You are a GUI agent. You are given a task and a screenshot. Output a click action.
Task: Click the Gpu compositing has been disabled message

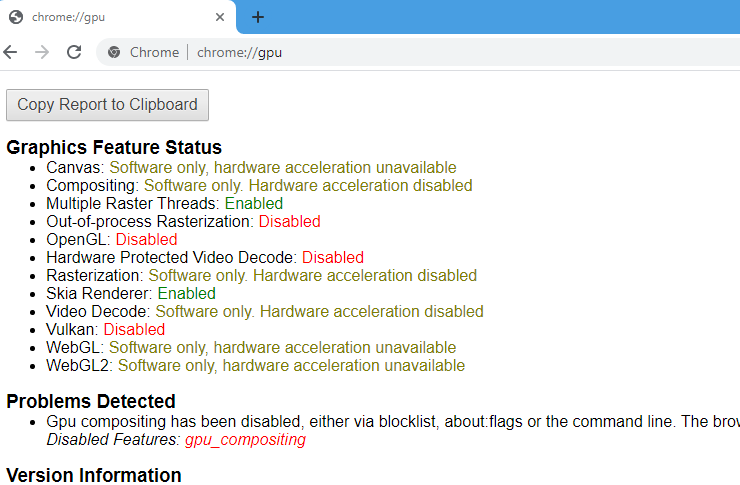pos(393,421)
